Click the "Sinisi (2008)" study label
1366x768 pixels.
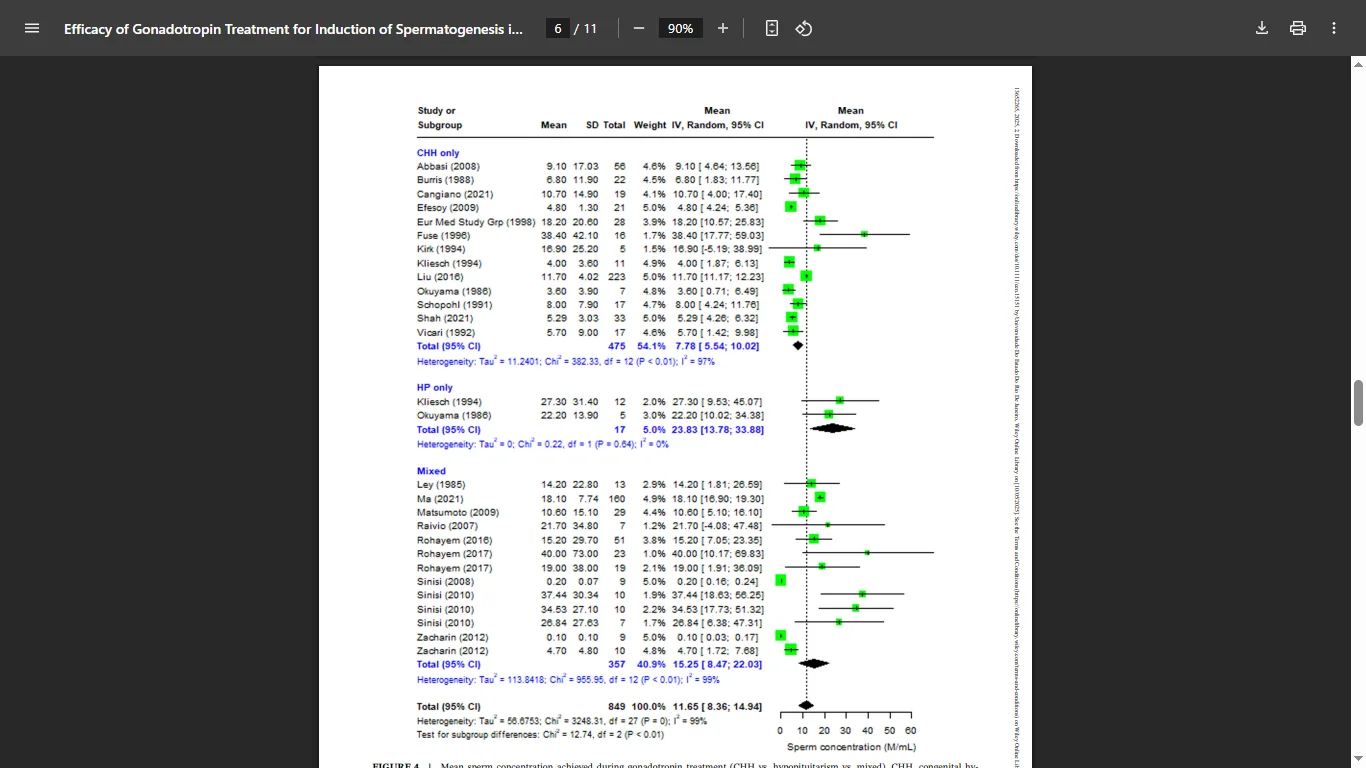[446, 582]
